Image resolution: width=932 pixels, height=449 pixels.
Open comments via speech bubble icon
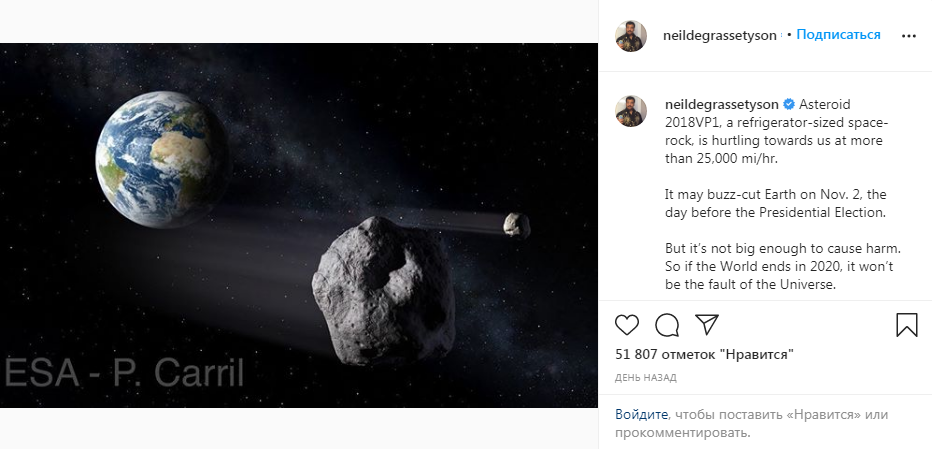coord(667,325)
